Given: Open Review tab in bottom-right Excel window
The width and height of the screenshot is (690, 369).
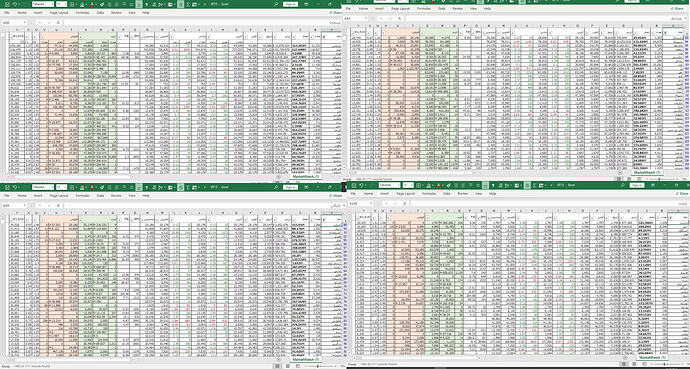Looking at the screenshot, I should point(462,194).
